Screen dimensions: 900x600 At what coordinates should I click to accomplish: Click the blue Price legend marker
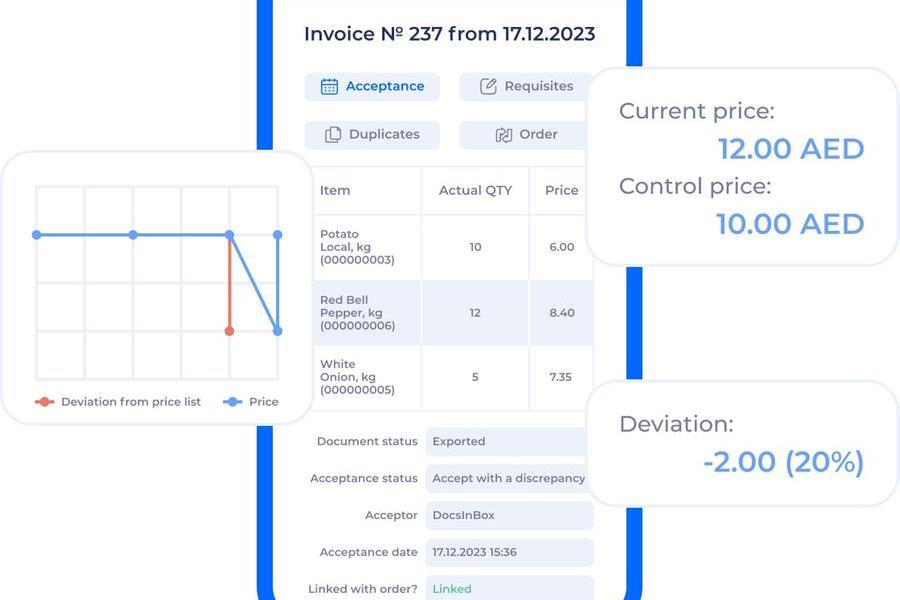pos(232,402)
